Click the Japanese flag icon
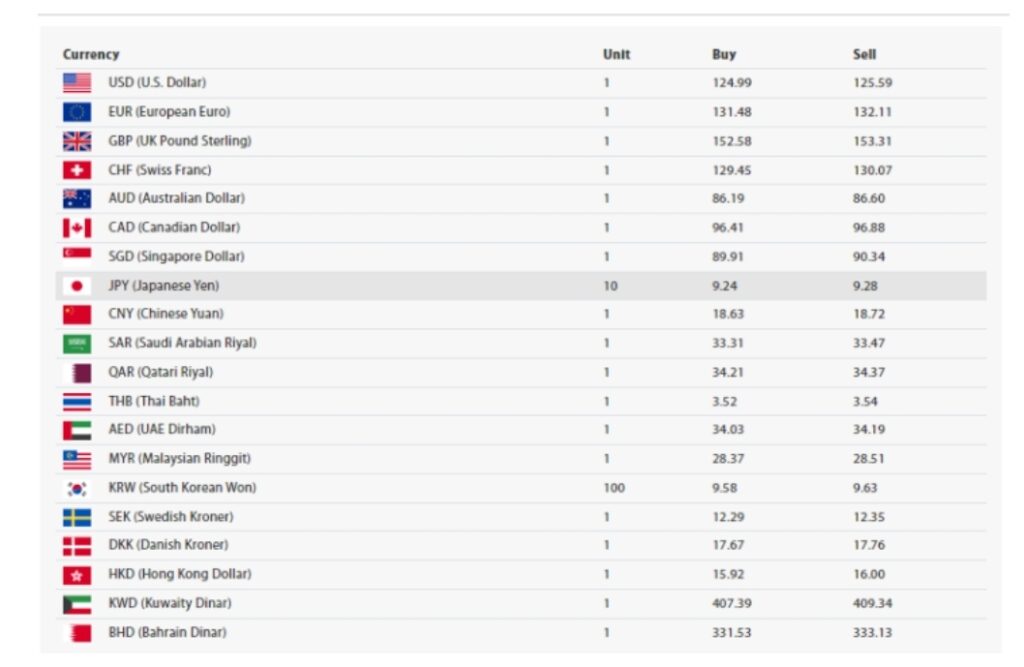 tap(77, 286)
